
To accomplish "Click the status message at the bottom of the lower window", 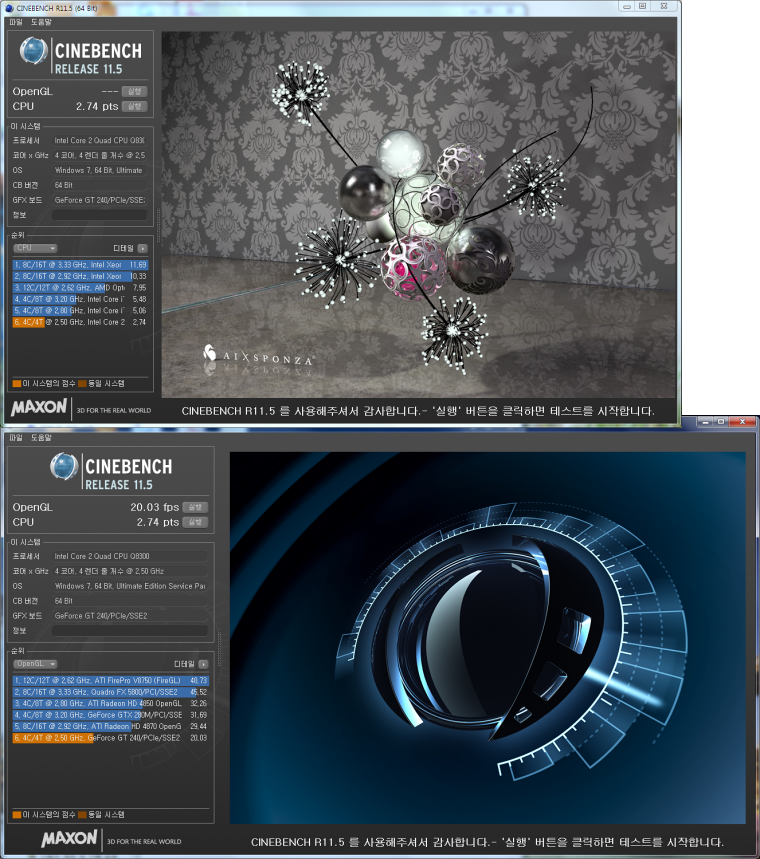I will tap(487, 842).
